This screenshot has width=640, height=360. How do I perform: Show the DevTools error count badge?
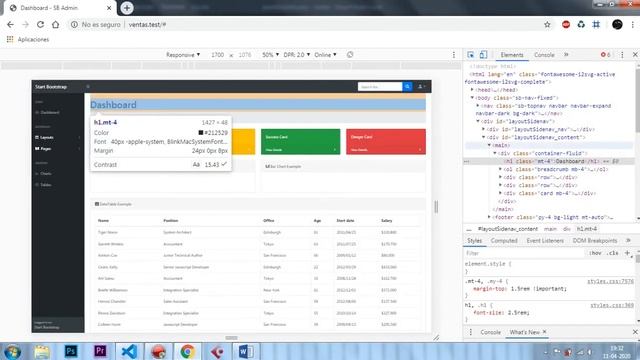click(605, 55)
